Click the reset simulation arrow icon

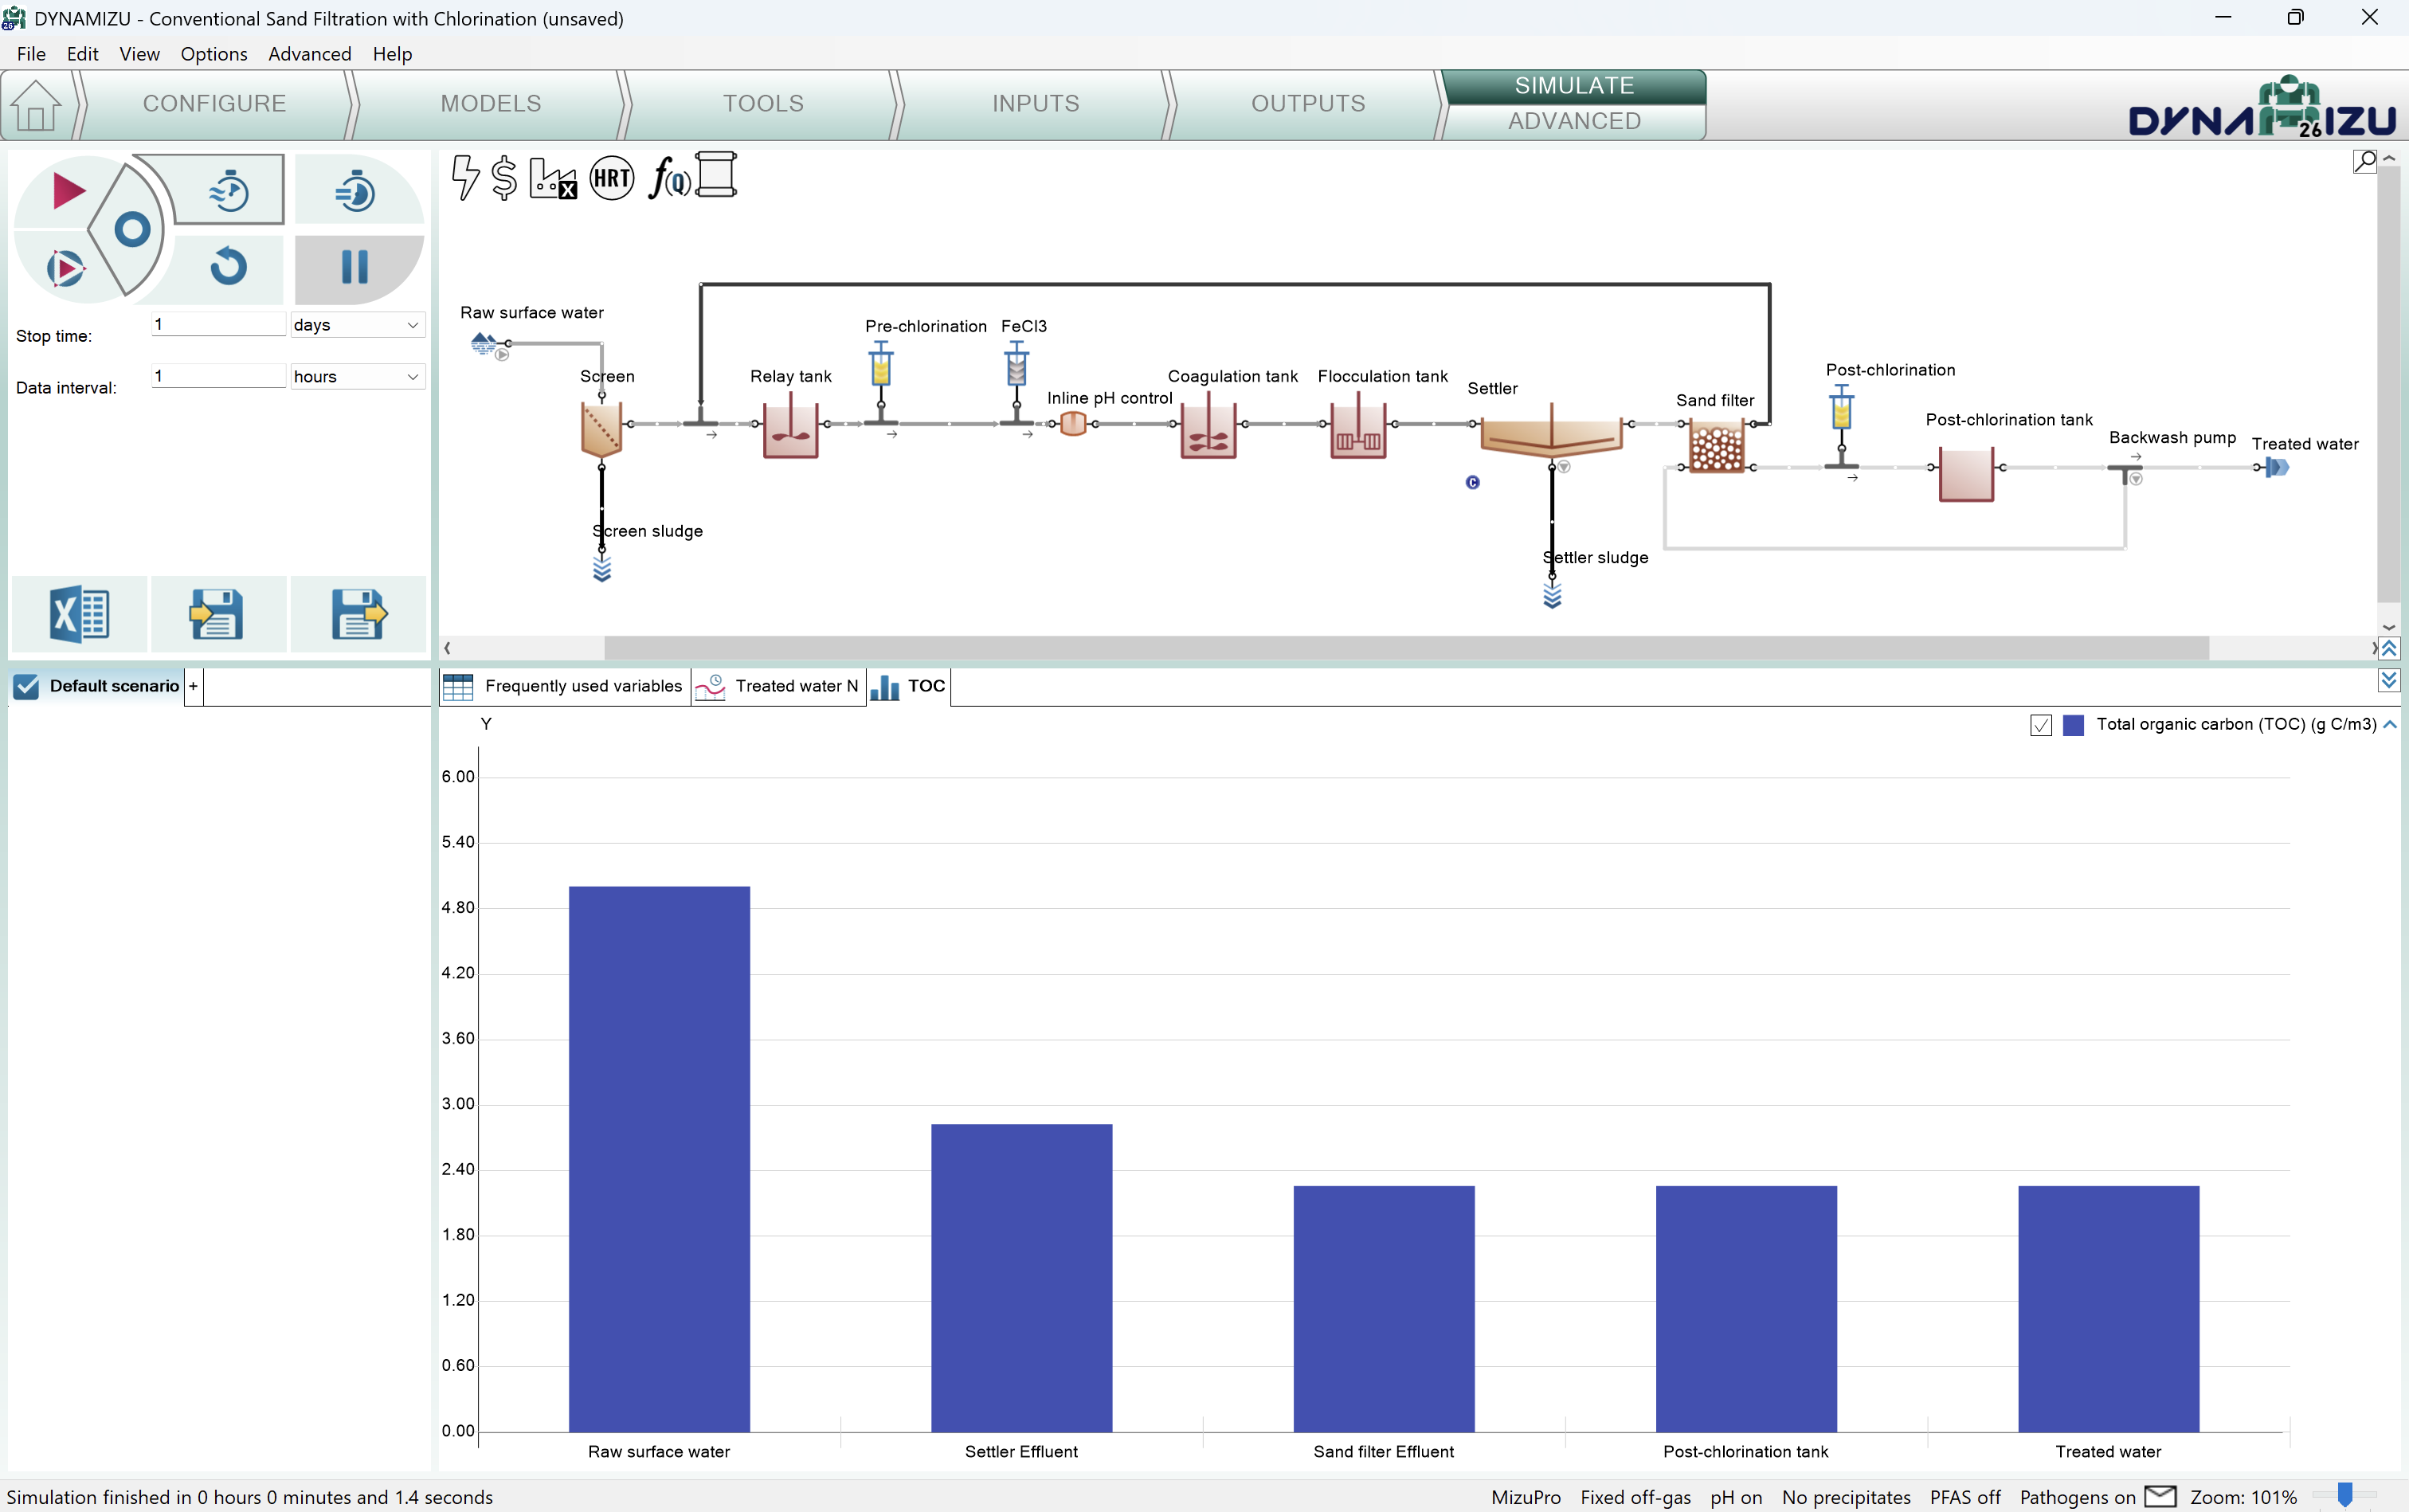pos(229,267)
